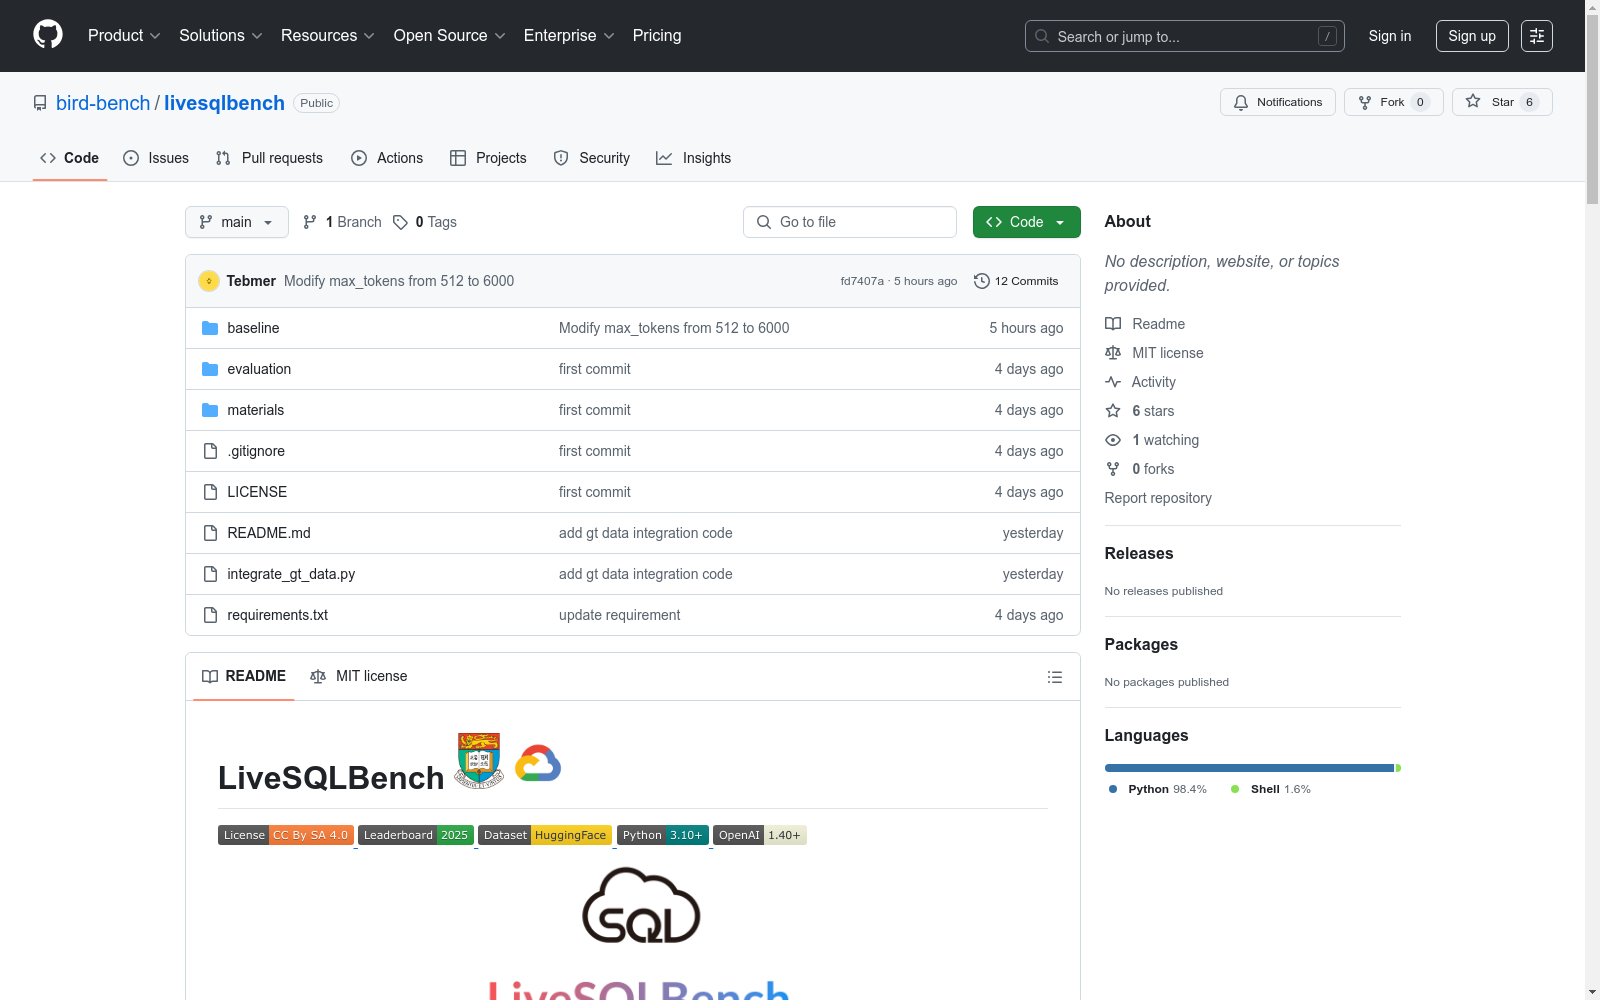This screenshot has width=1600, height=1000.
Task: Click the OpenAI 1.40+ badge
Action: tap(760, 835)
